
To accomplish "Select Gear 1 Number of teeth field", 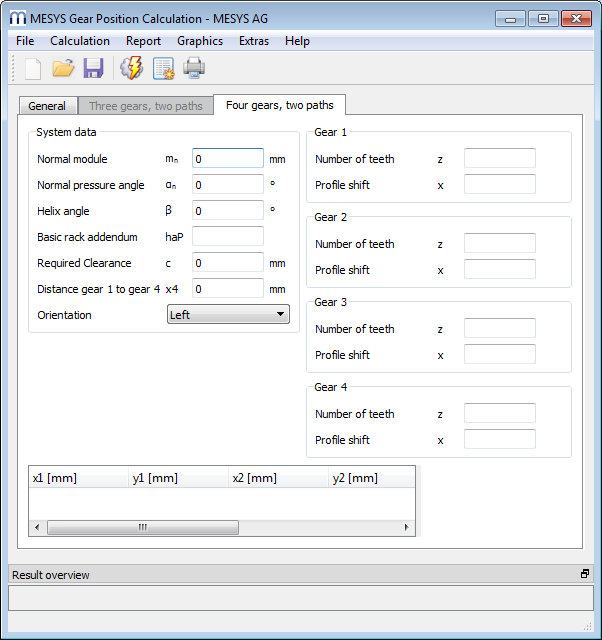I will [x=499, y=159].
